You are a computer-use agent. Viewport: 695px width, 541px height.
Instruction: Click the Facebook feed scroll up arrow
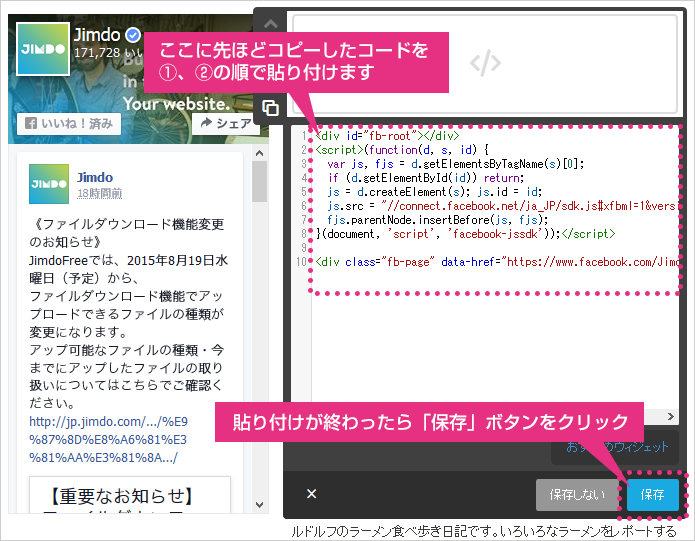click(x=260, y=154)
